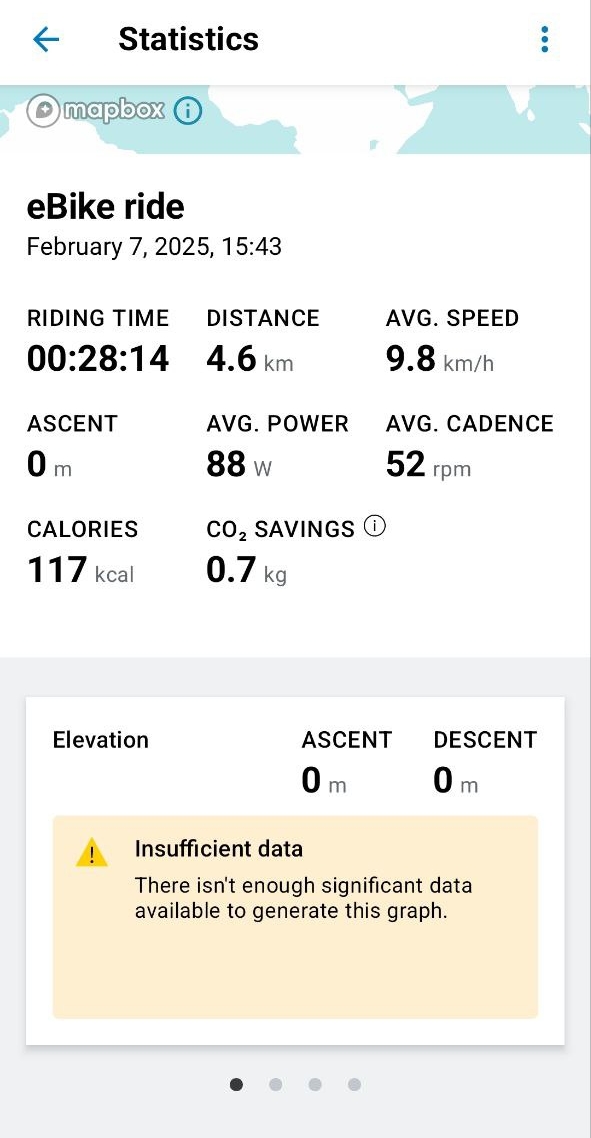This screenshot has height=1138, width=591.
Task: Tap the yellow warning triangle icon
Action: click(x=91, y=853)
